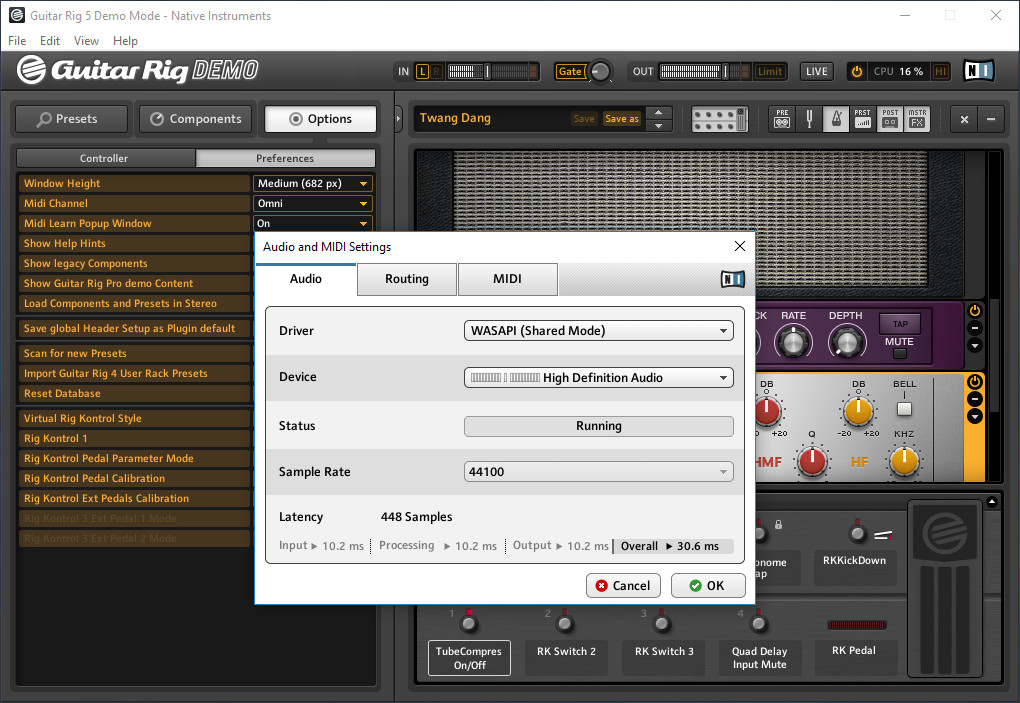
Task: Collapse the left sidebar with arrow handle
Action: pos(399,119)
